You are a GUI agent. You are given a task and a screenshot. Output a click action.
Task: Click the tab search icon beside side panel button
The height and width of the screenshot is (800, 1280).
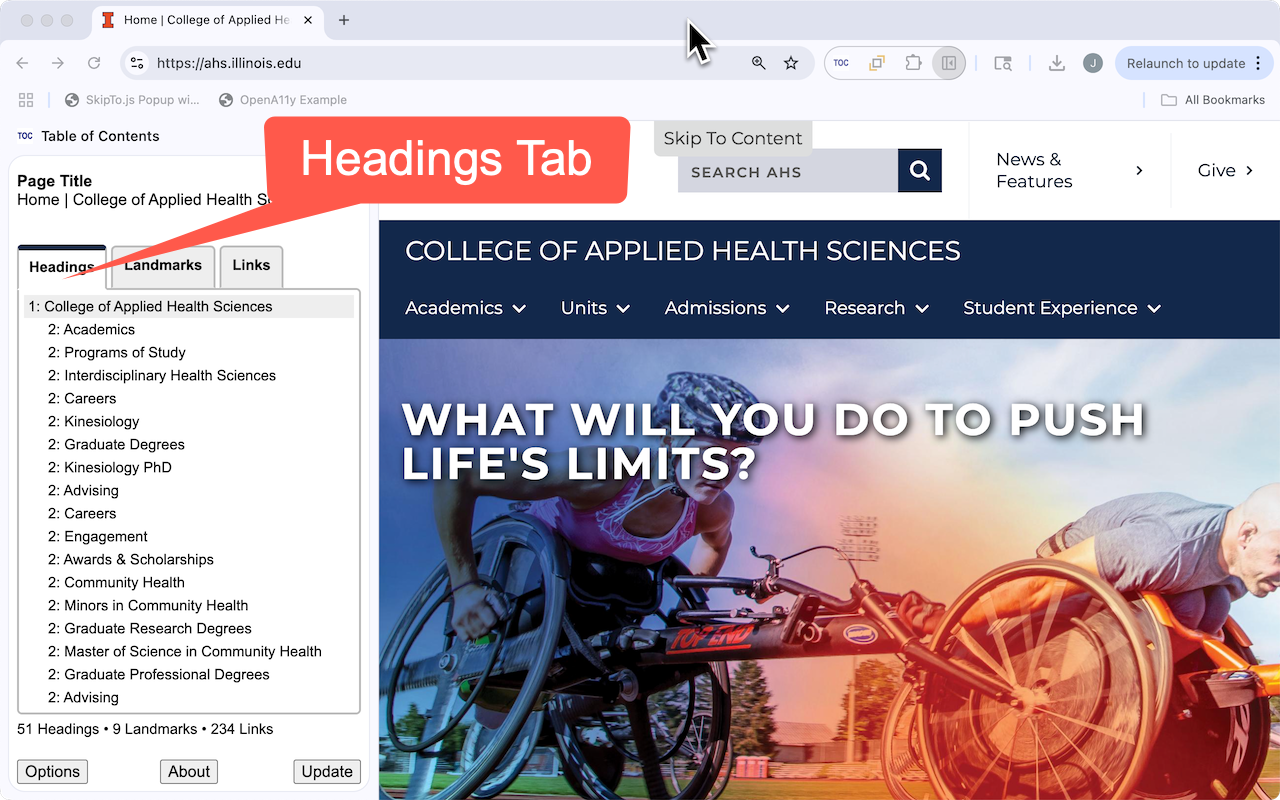1003,63
